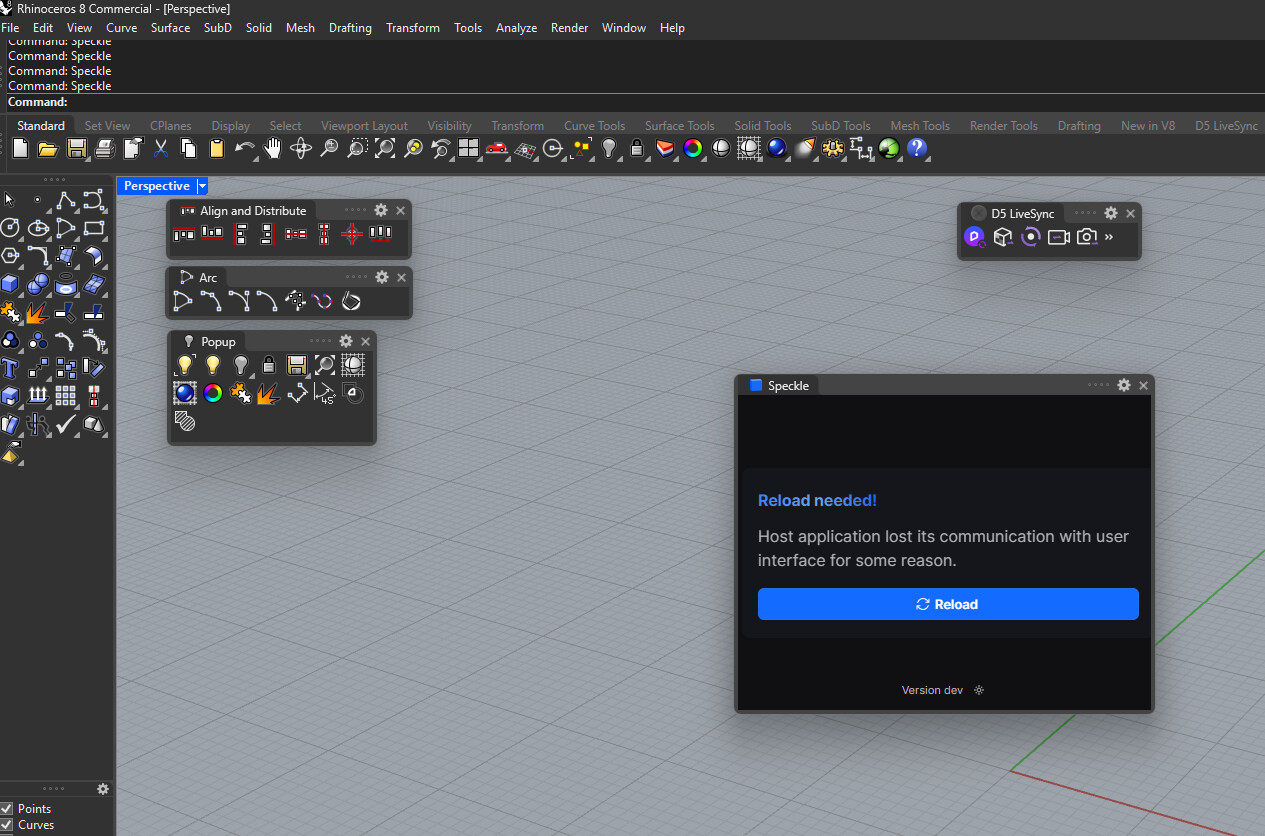Open Align and Distribute panel gear options
Viewport: 1265px width, 836px height.
click(381, 210)
